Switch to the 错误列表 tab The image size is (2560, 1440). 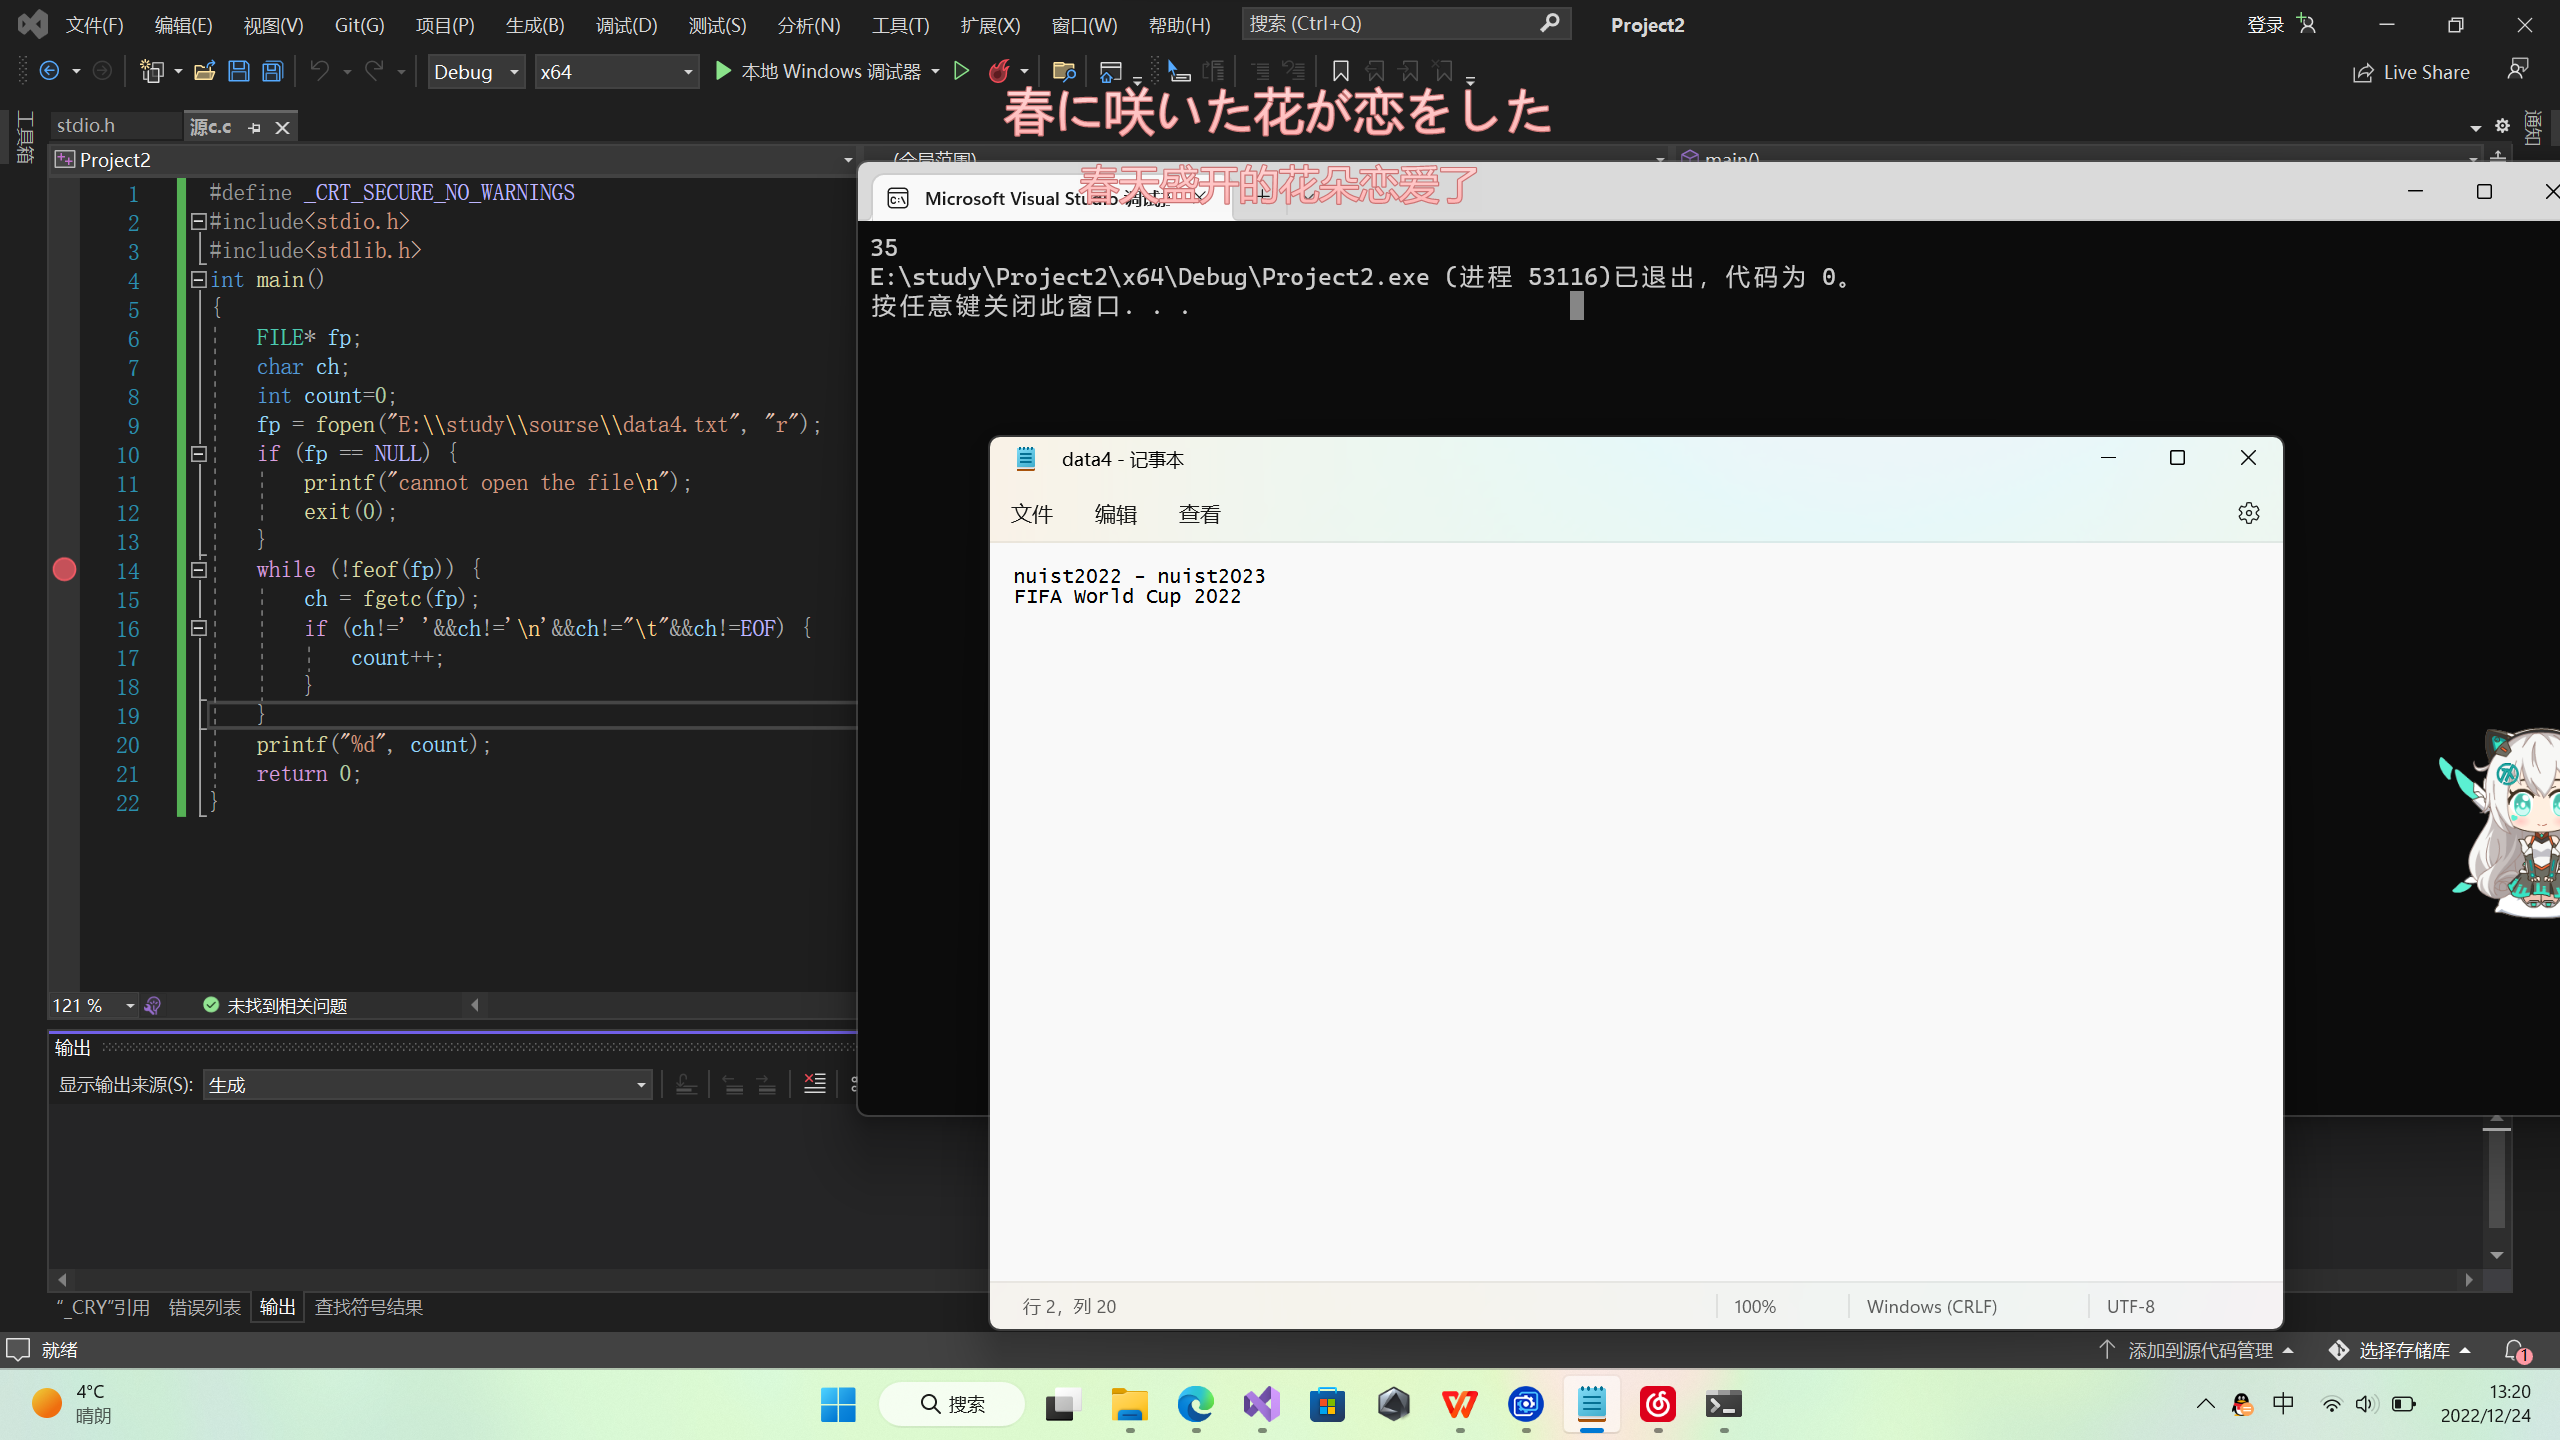(x=204, y=1307)
